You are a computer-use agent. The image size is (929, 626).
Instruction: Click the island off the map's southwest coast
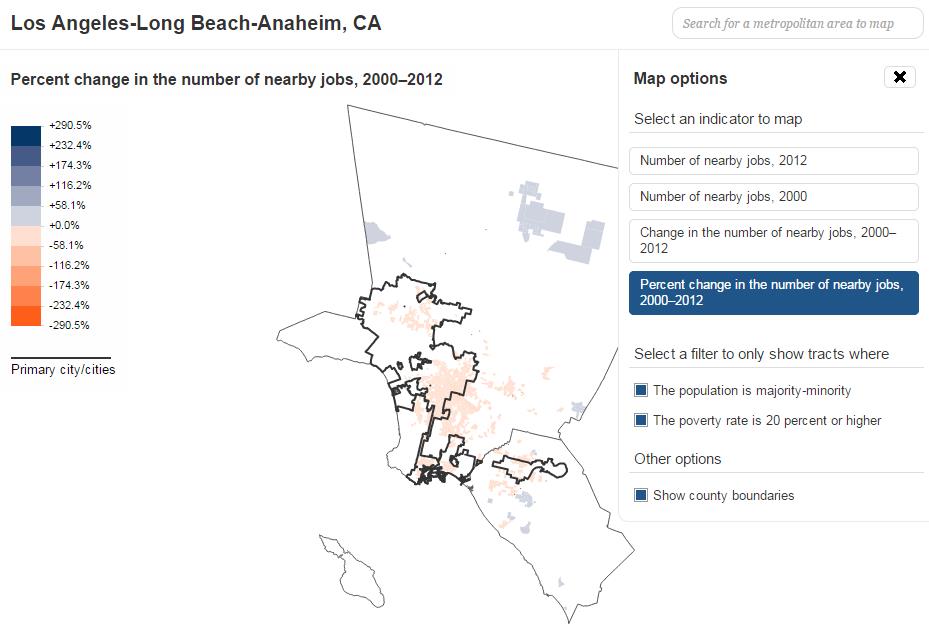pyautogui.click(x=357, y=575)
